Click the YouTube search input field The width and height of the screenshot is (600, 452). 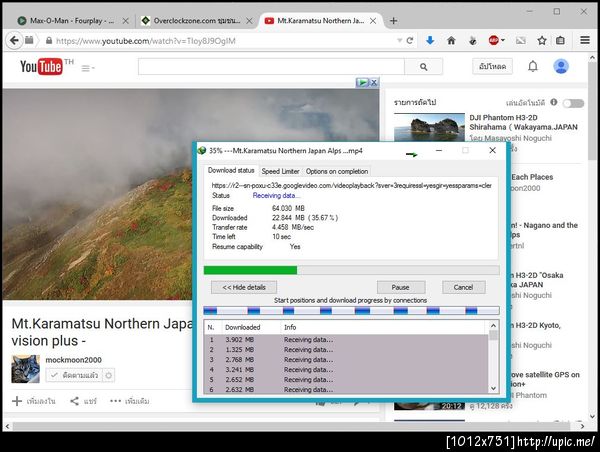point(271,67)
